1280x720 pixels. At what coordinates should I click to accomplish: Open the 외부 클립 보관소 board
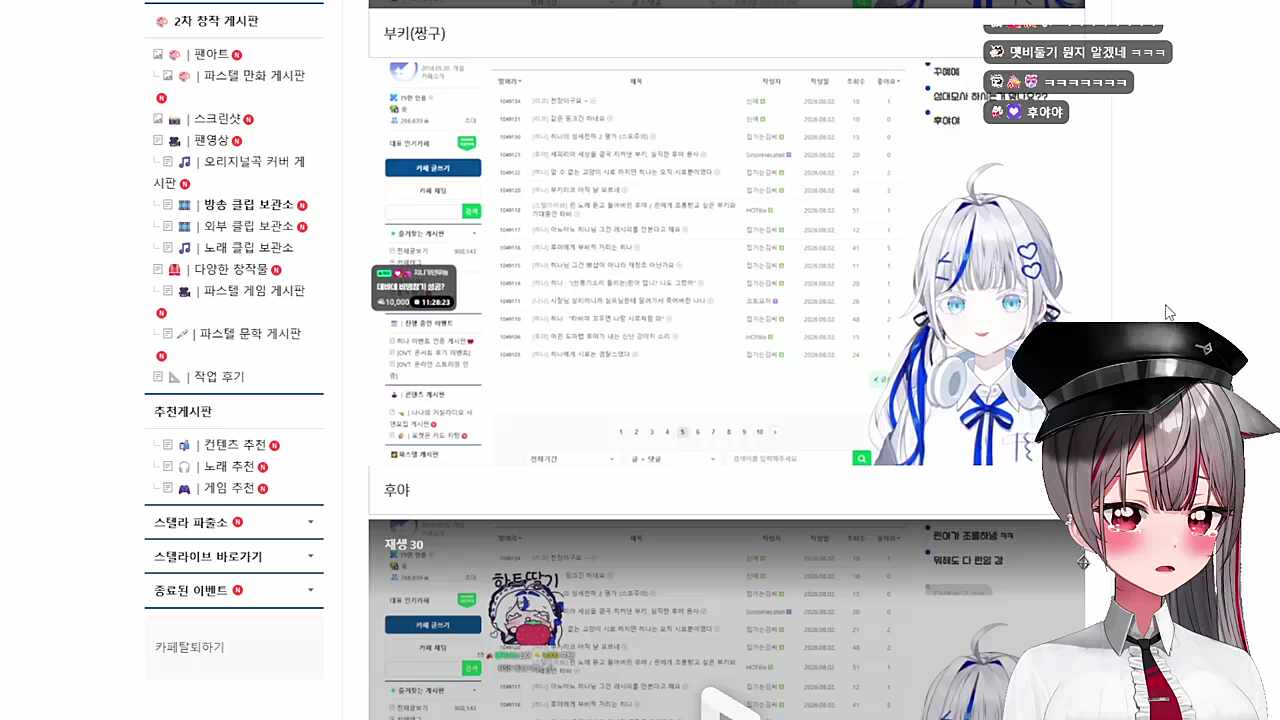tap(249, 227)
